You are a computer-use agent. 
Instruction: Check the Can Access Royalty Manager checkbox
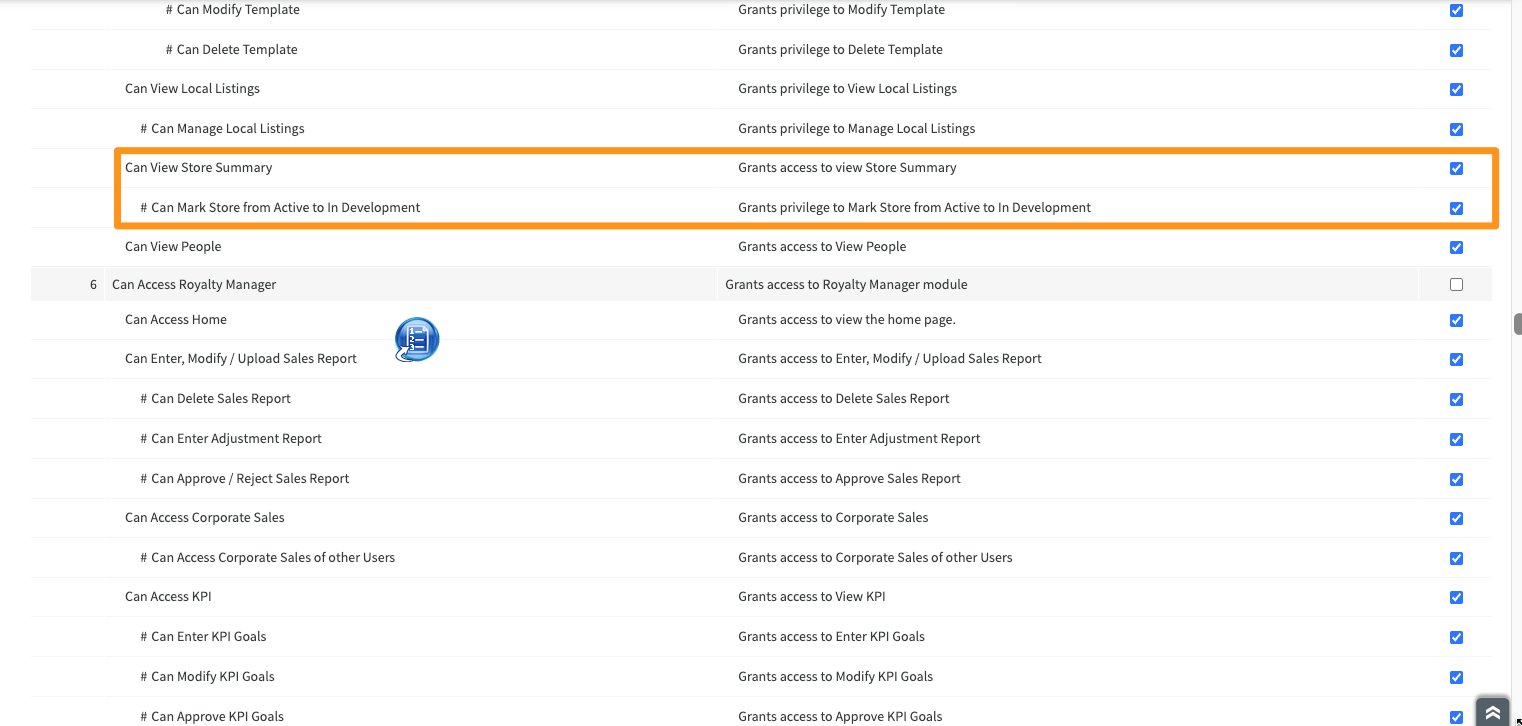1456,285
